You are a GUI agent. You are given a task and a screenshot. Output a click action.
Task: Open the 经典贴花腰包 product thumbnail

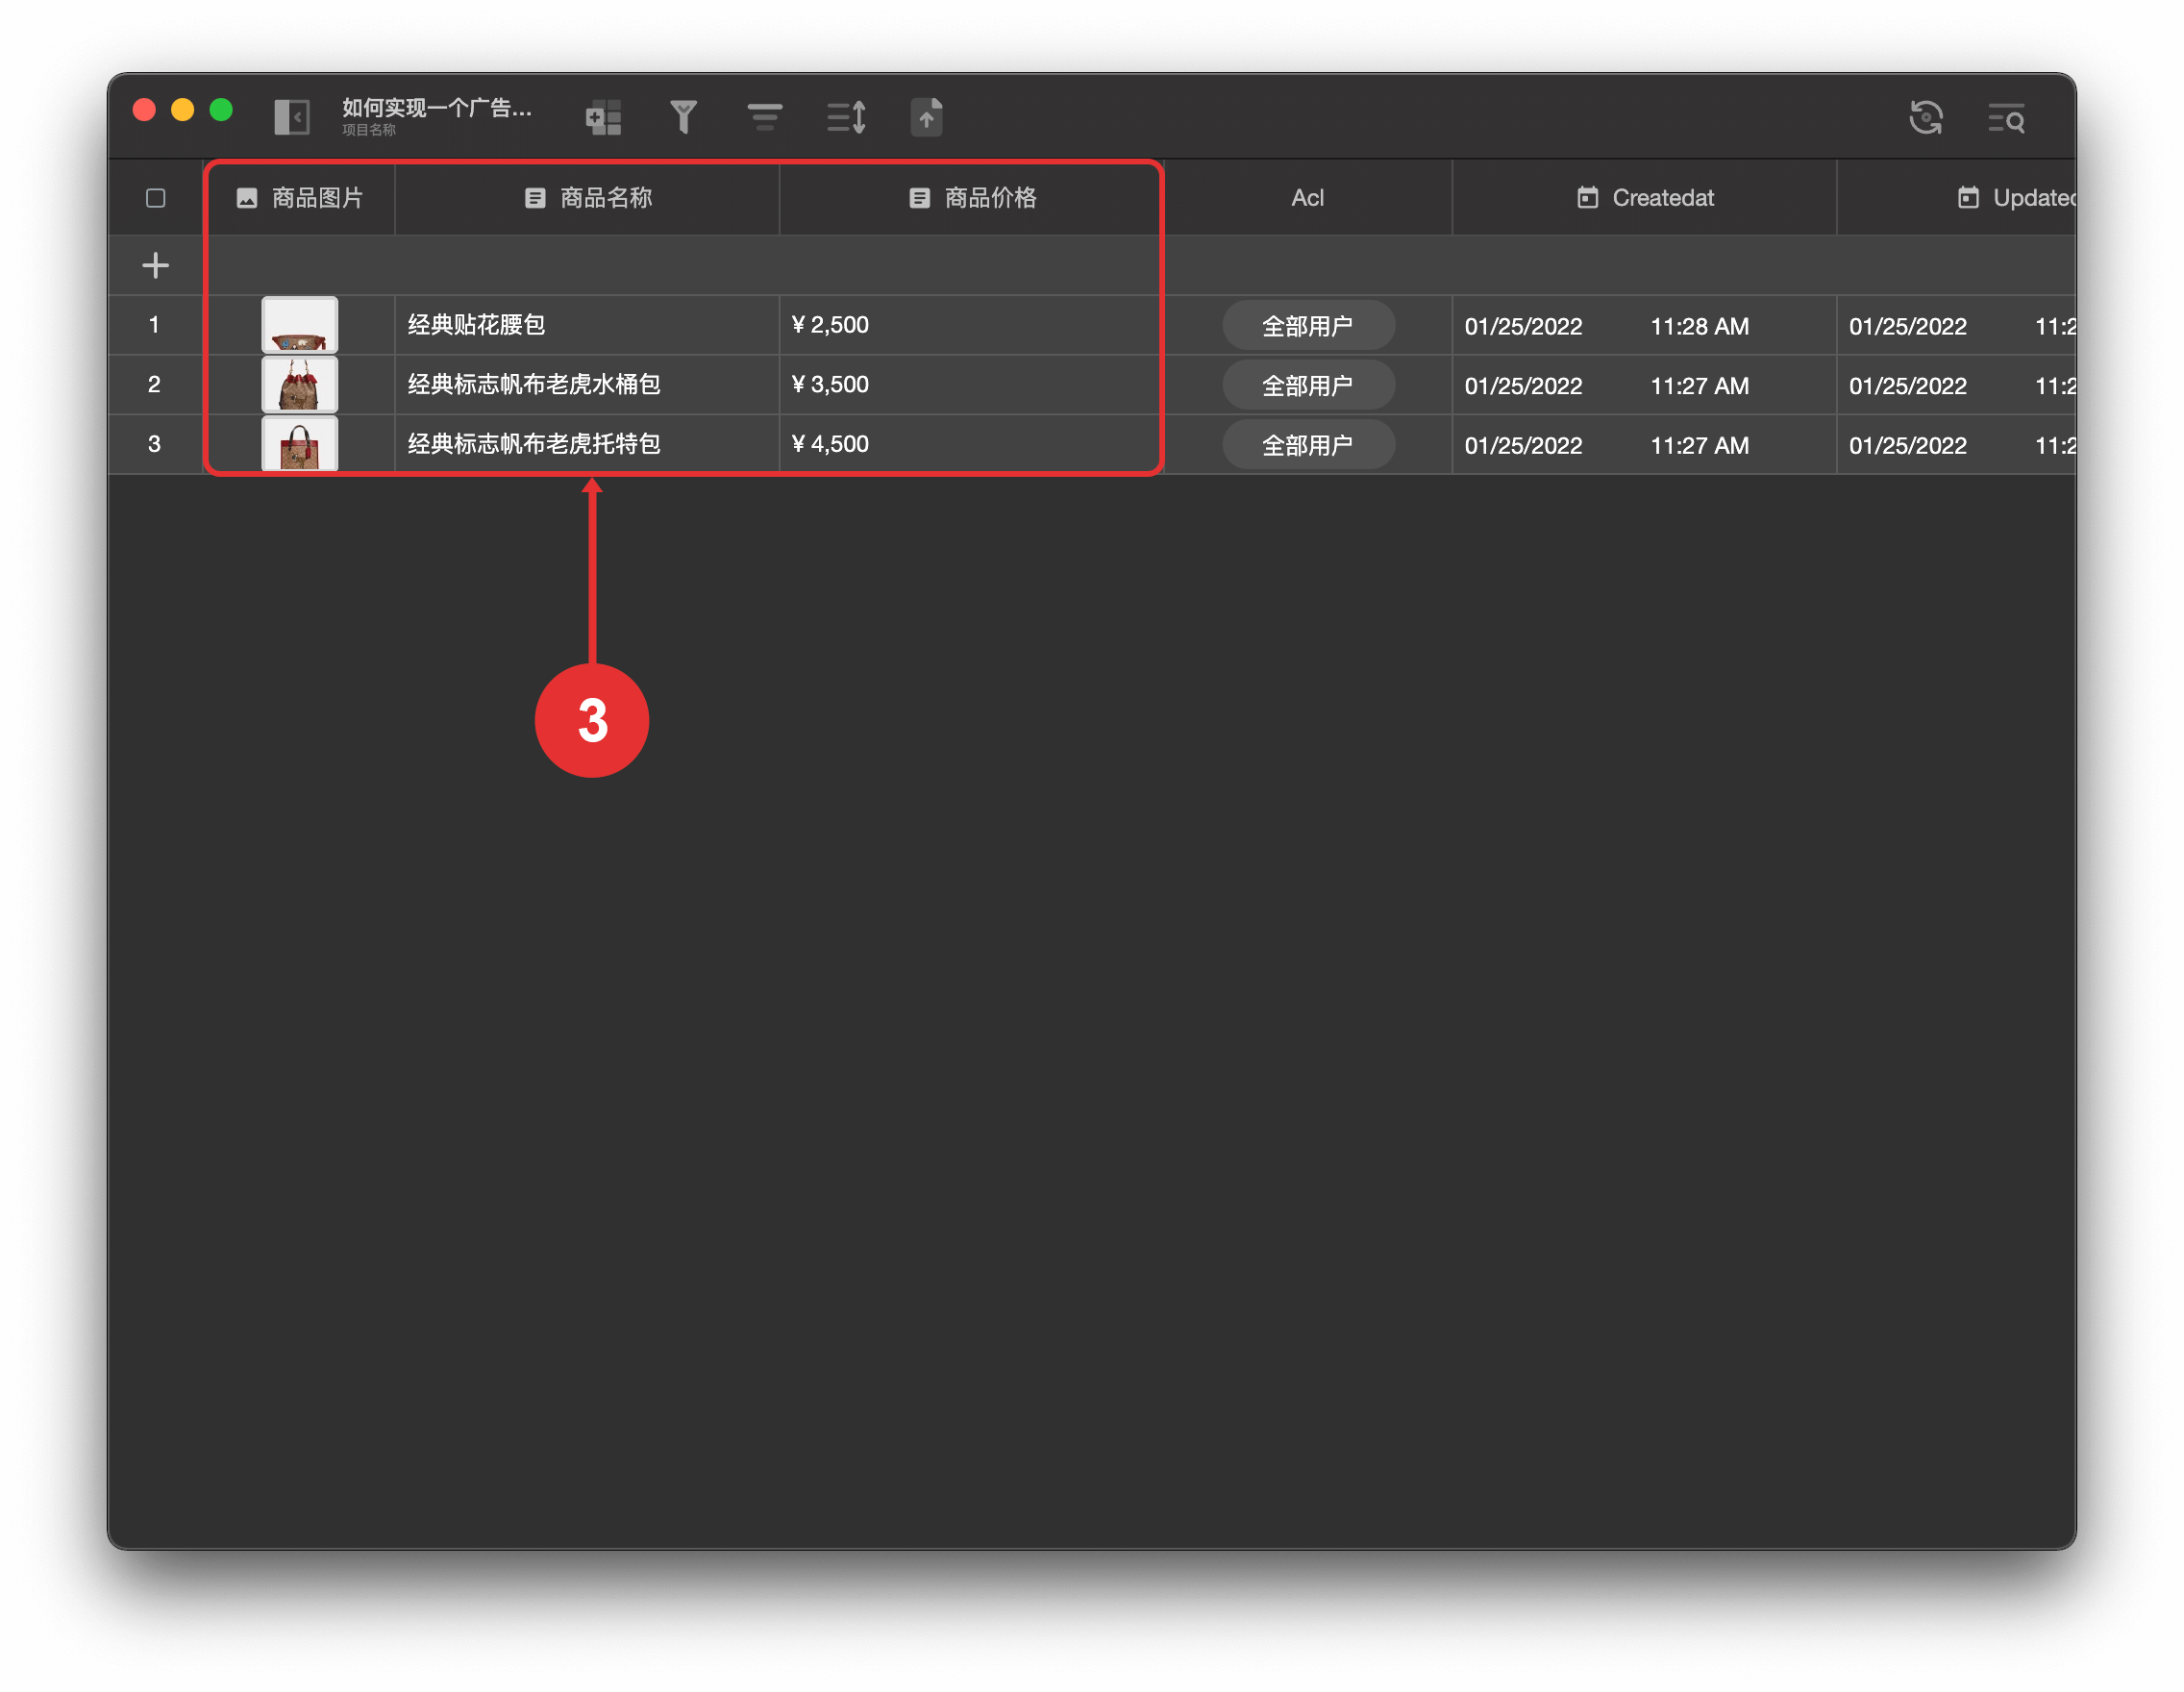[x=299, y=325]
